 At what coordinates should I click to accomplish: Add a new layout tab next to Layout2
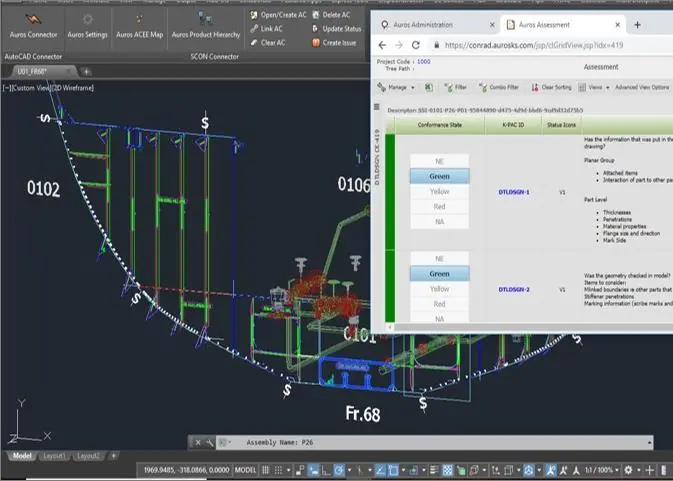113,456
